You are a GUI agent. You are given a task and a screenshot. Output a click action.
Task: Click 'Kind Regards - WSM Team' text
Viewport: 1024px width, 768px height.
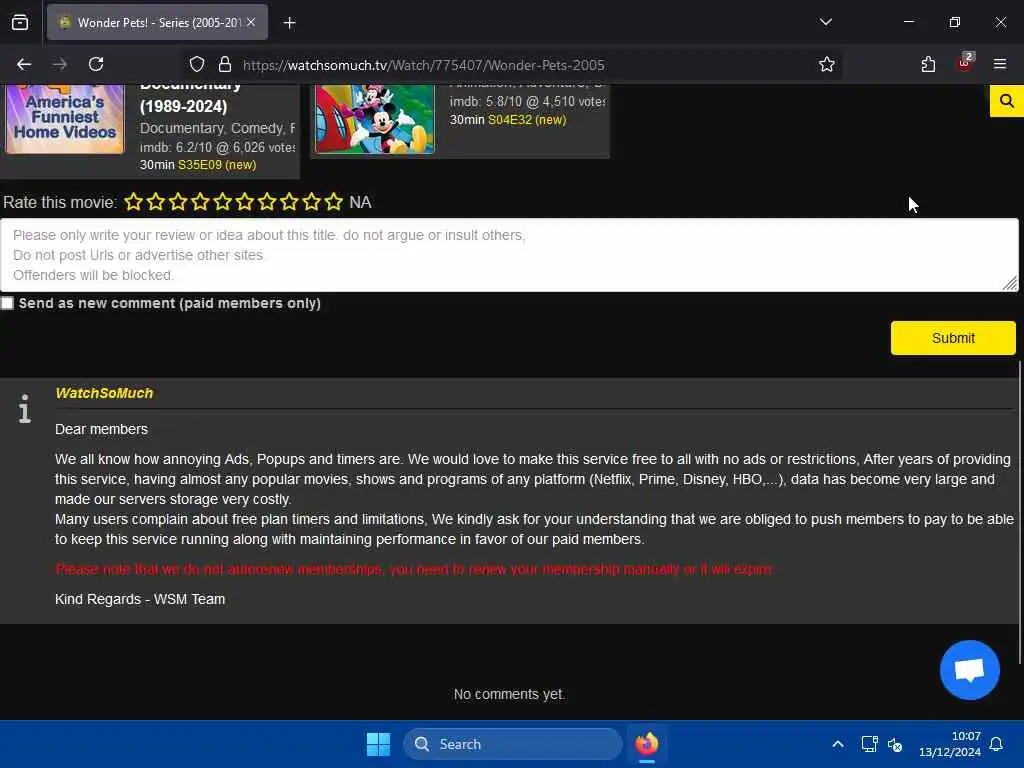(x=140, y=600)
